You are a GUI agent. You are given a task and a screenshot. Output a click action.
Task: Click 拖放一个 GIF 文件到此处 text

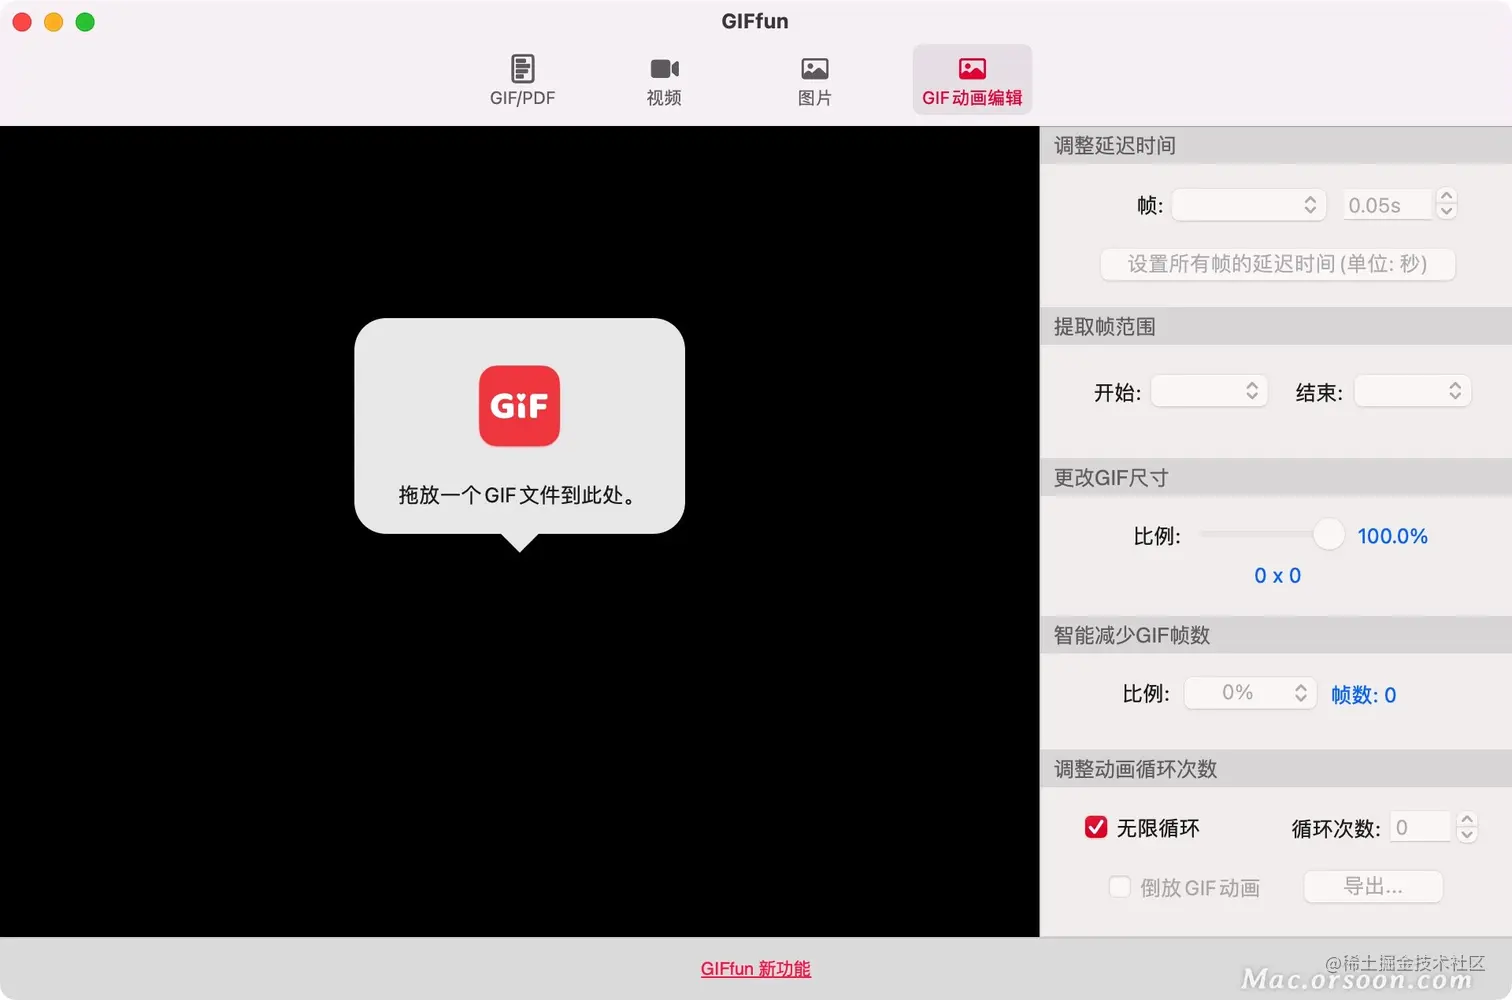518,495
